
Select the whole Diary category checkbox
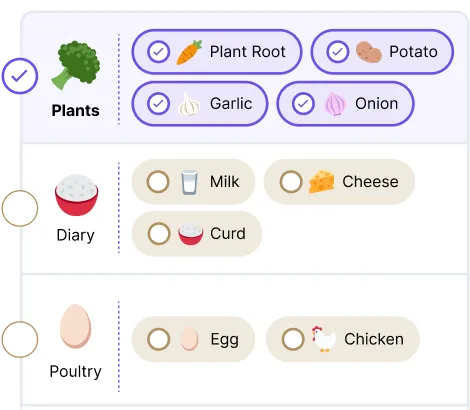click(x=20, y=208)
